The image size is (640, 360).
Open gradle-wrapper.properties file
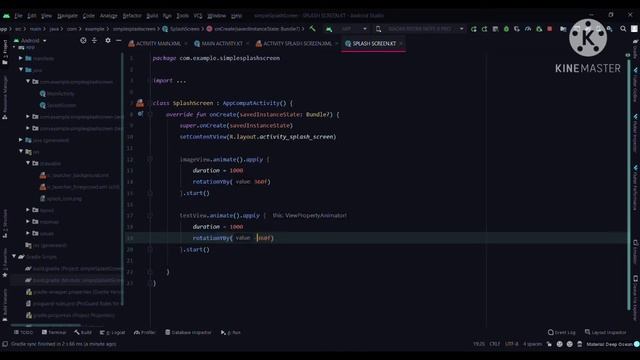click(x=73, y=292)
